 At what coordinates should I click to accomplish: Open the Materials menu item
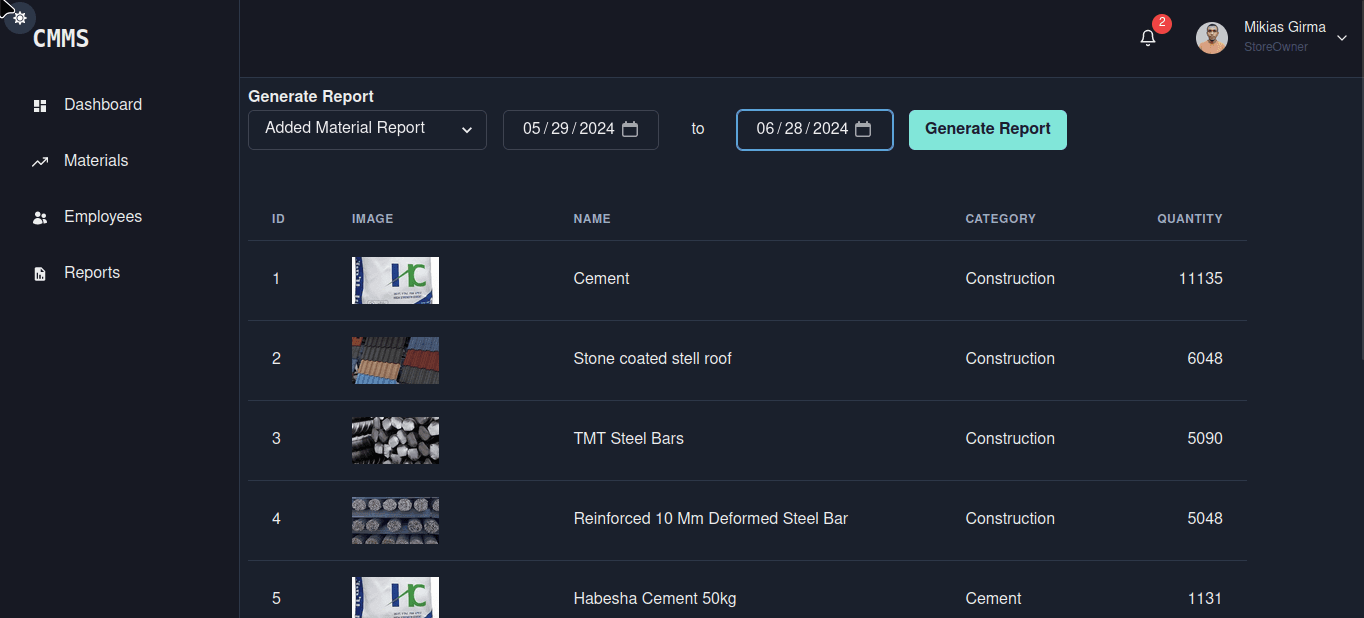pyautogui.click(x=96, y=161)
